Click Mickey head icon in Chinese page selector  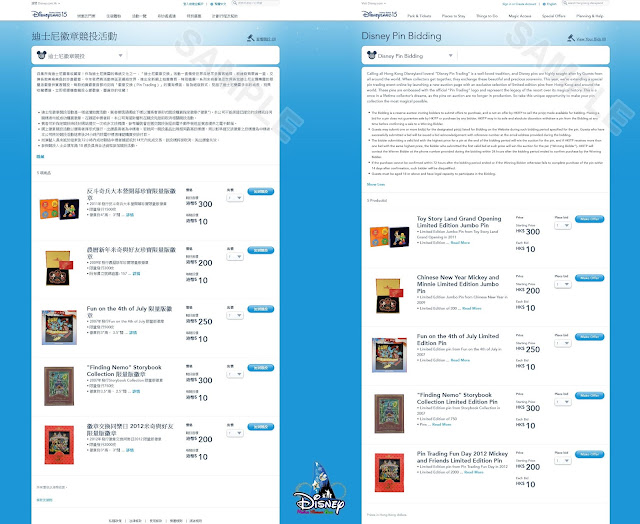tap(41, 55)
